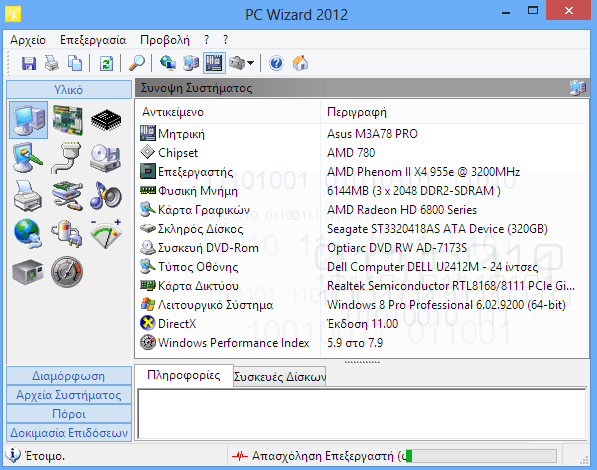This screenshot has height=470, width=597.
Task: Click the Save floppy disk toolbar icon
Action: pos(29,63)
